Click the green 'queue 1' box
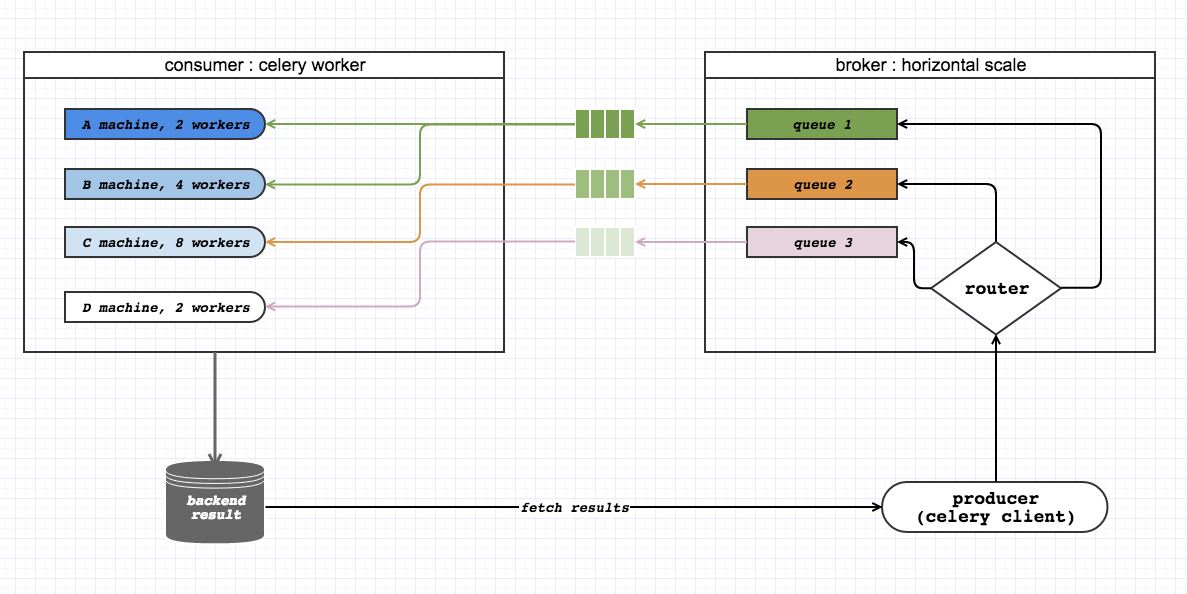This screenshot has height=594, width=1187. 822,124
